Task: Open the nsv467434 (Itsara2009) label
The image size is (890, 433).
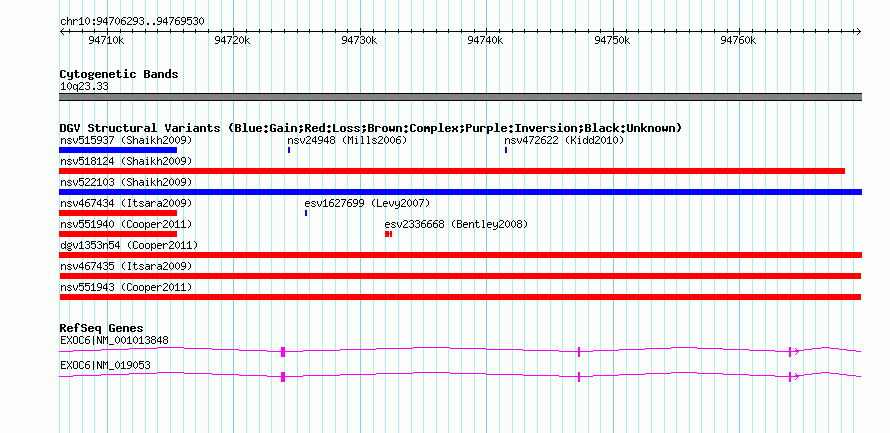Action: pos(126,203)
